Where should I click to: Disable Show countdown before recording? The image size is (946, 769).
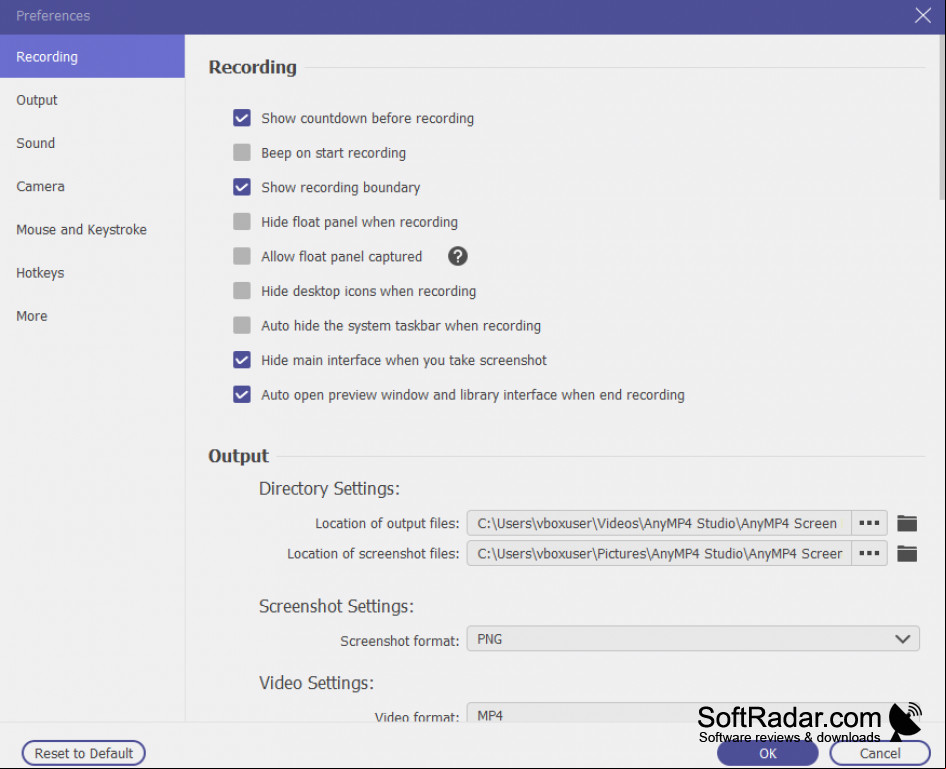242,118
